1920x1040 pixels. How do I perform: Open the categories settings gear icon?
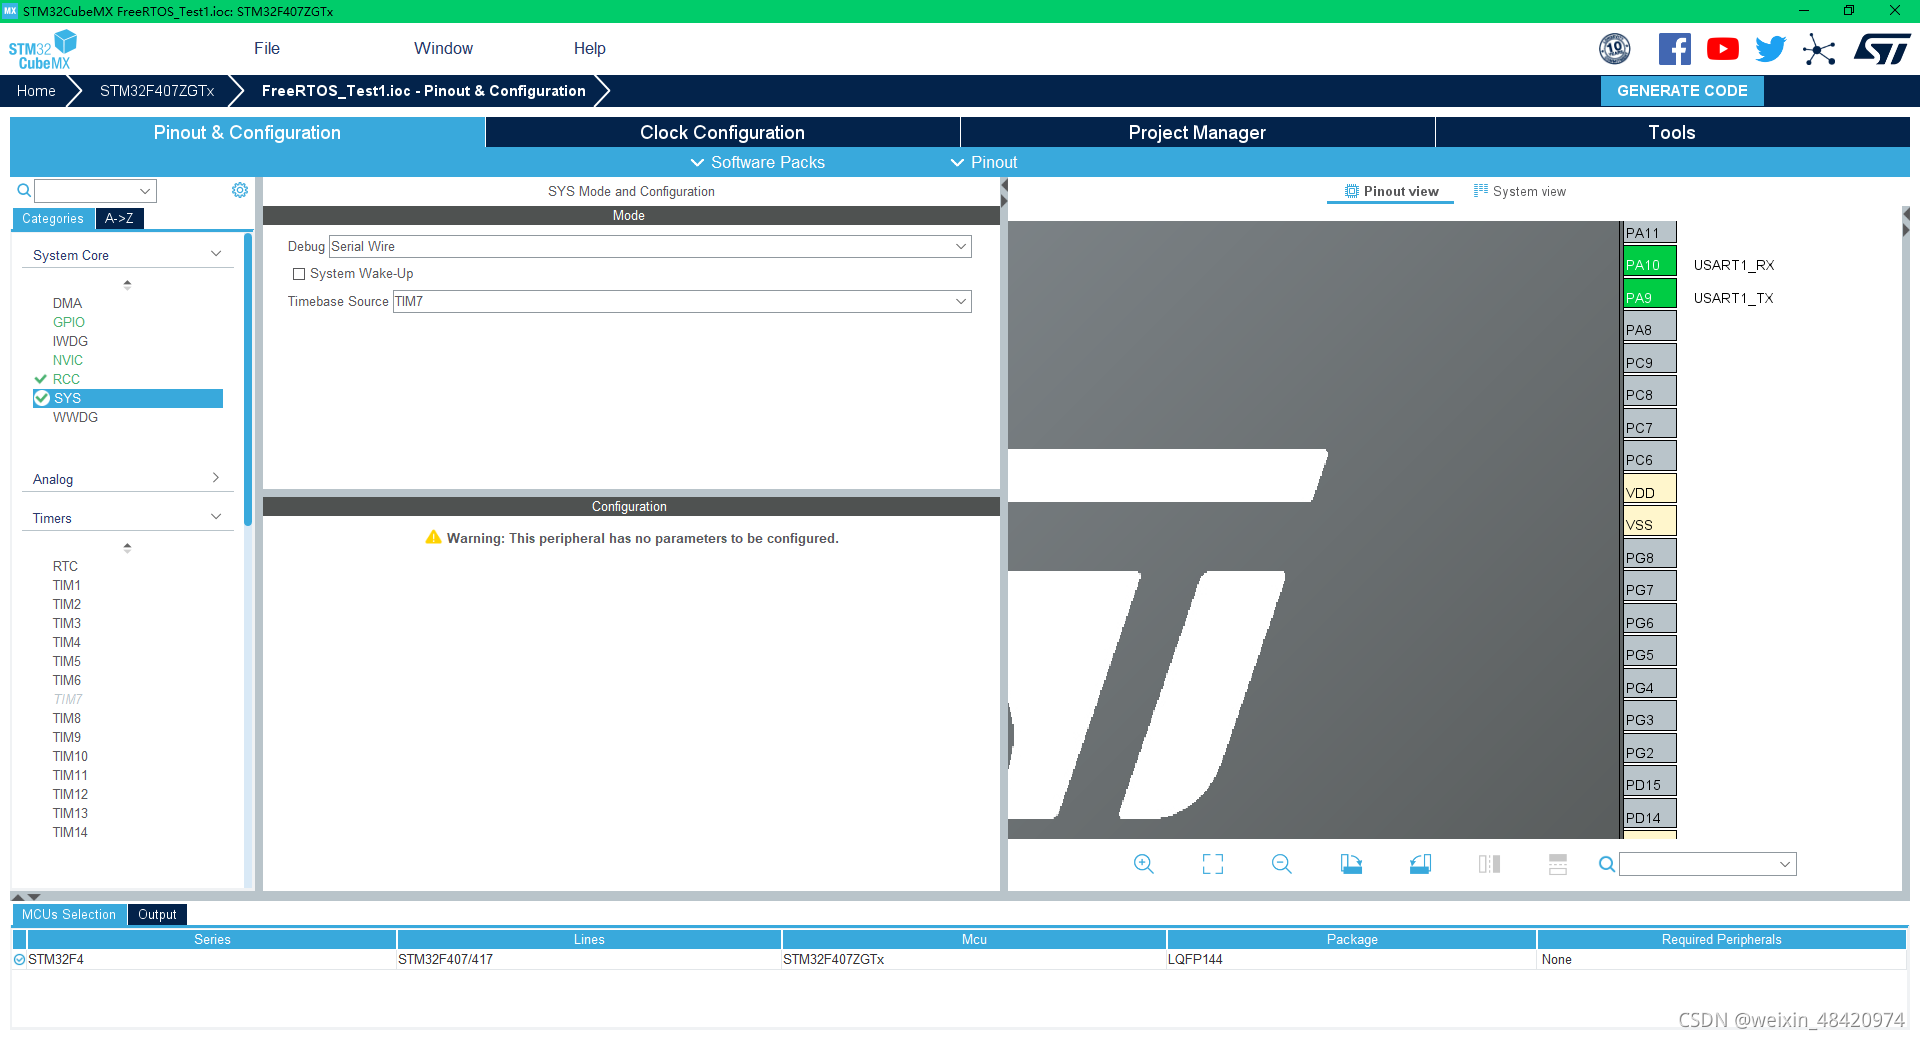240,190
